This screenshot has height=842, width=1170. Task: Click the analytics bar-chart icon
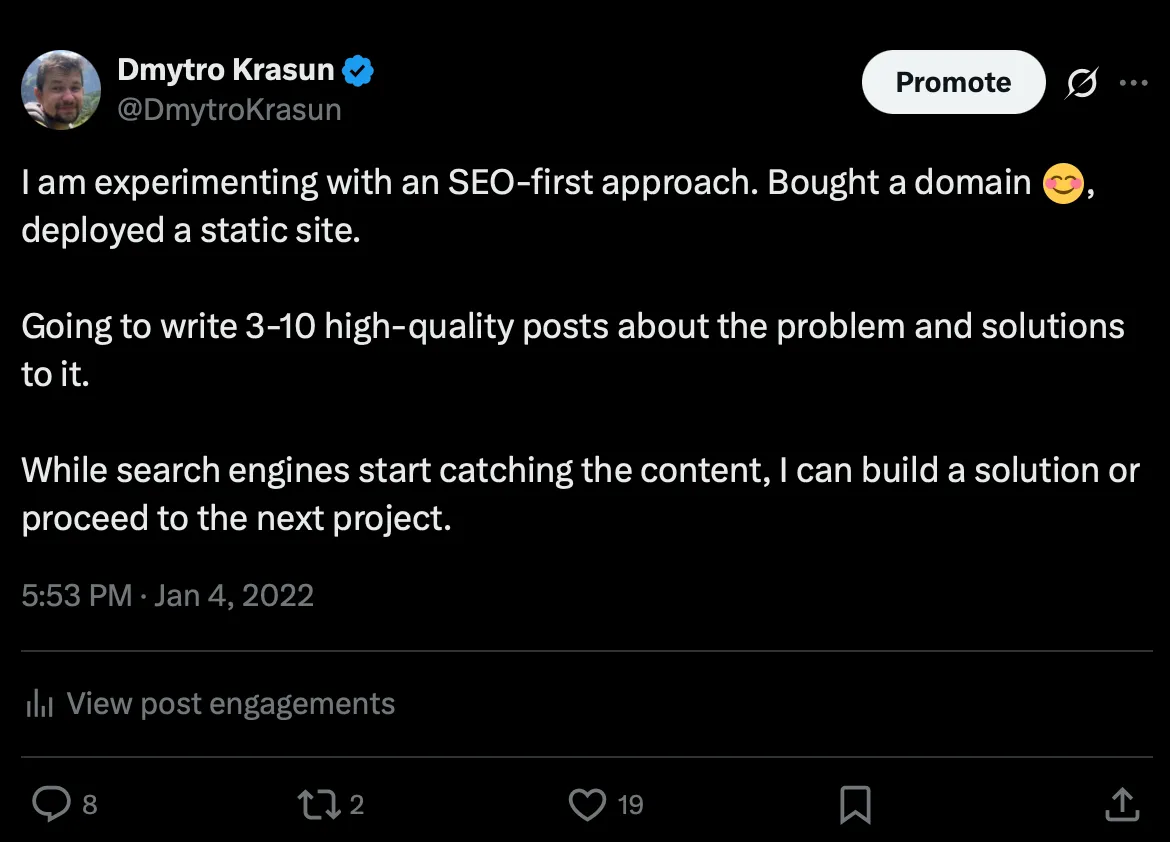point(38,703)
